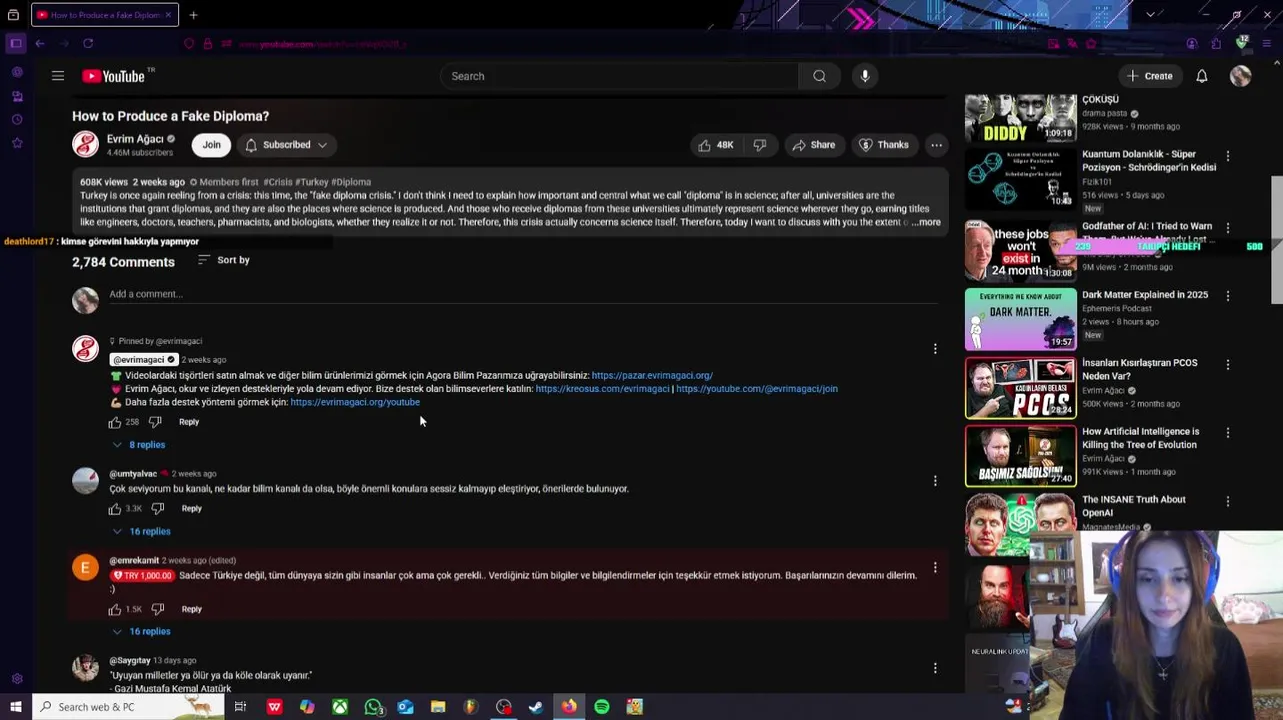The image size is (1283, 720).
Task: Open the Windows Start menu
Action: click(16, 707)
